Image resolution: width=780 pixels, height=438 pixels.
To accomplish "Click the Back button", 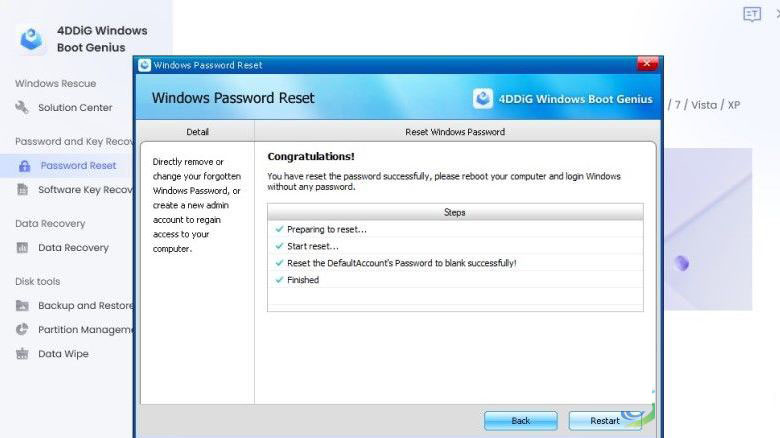I will pyautogui.click(x=520, y=421).
